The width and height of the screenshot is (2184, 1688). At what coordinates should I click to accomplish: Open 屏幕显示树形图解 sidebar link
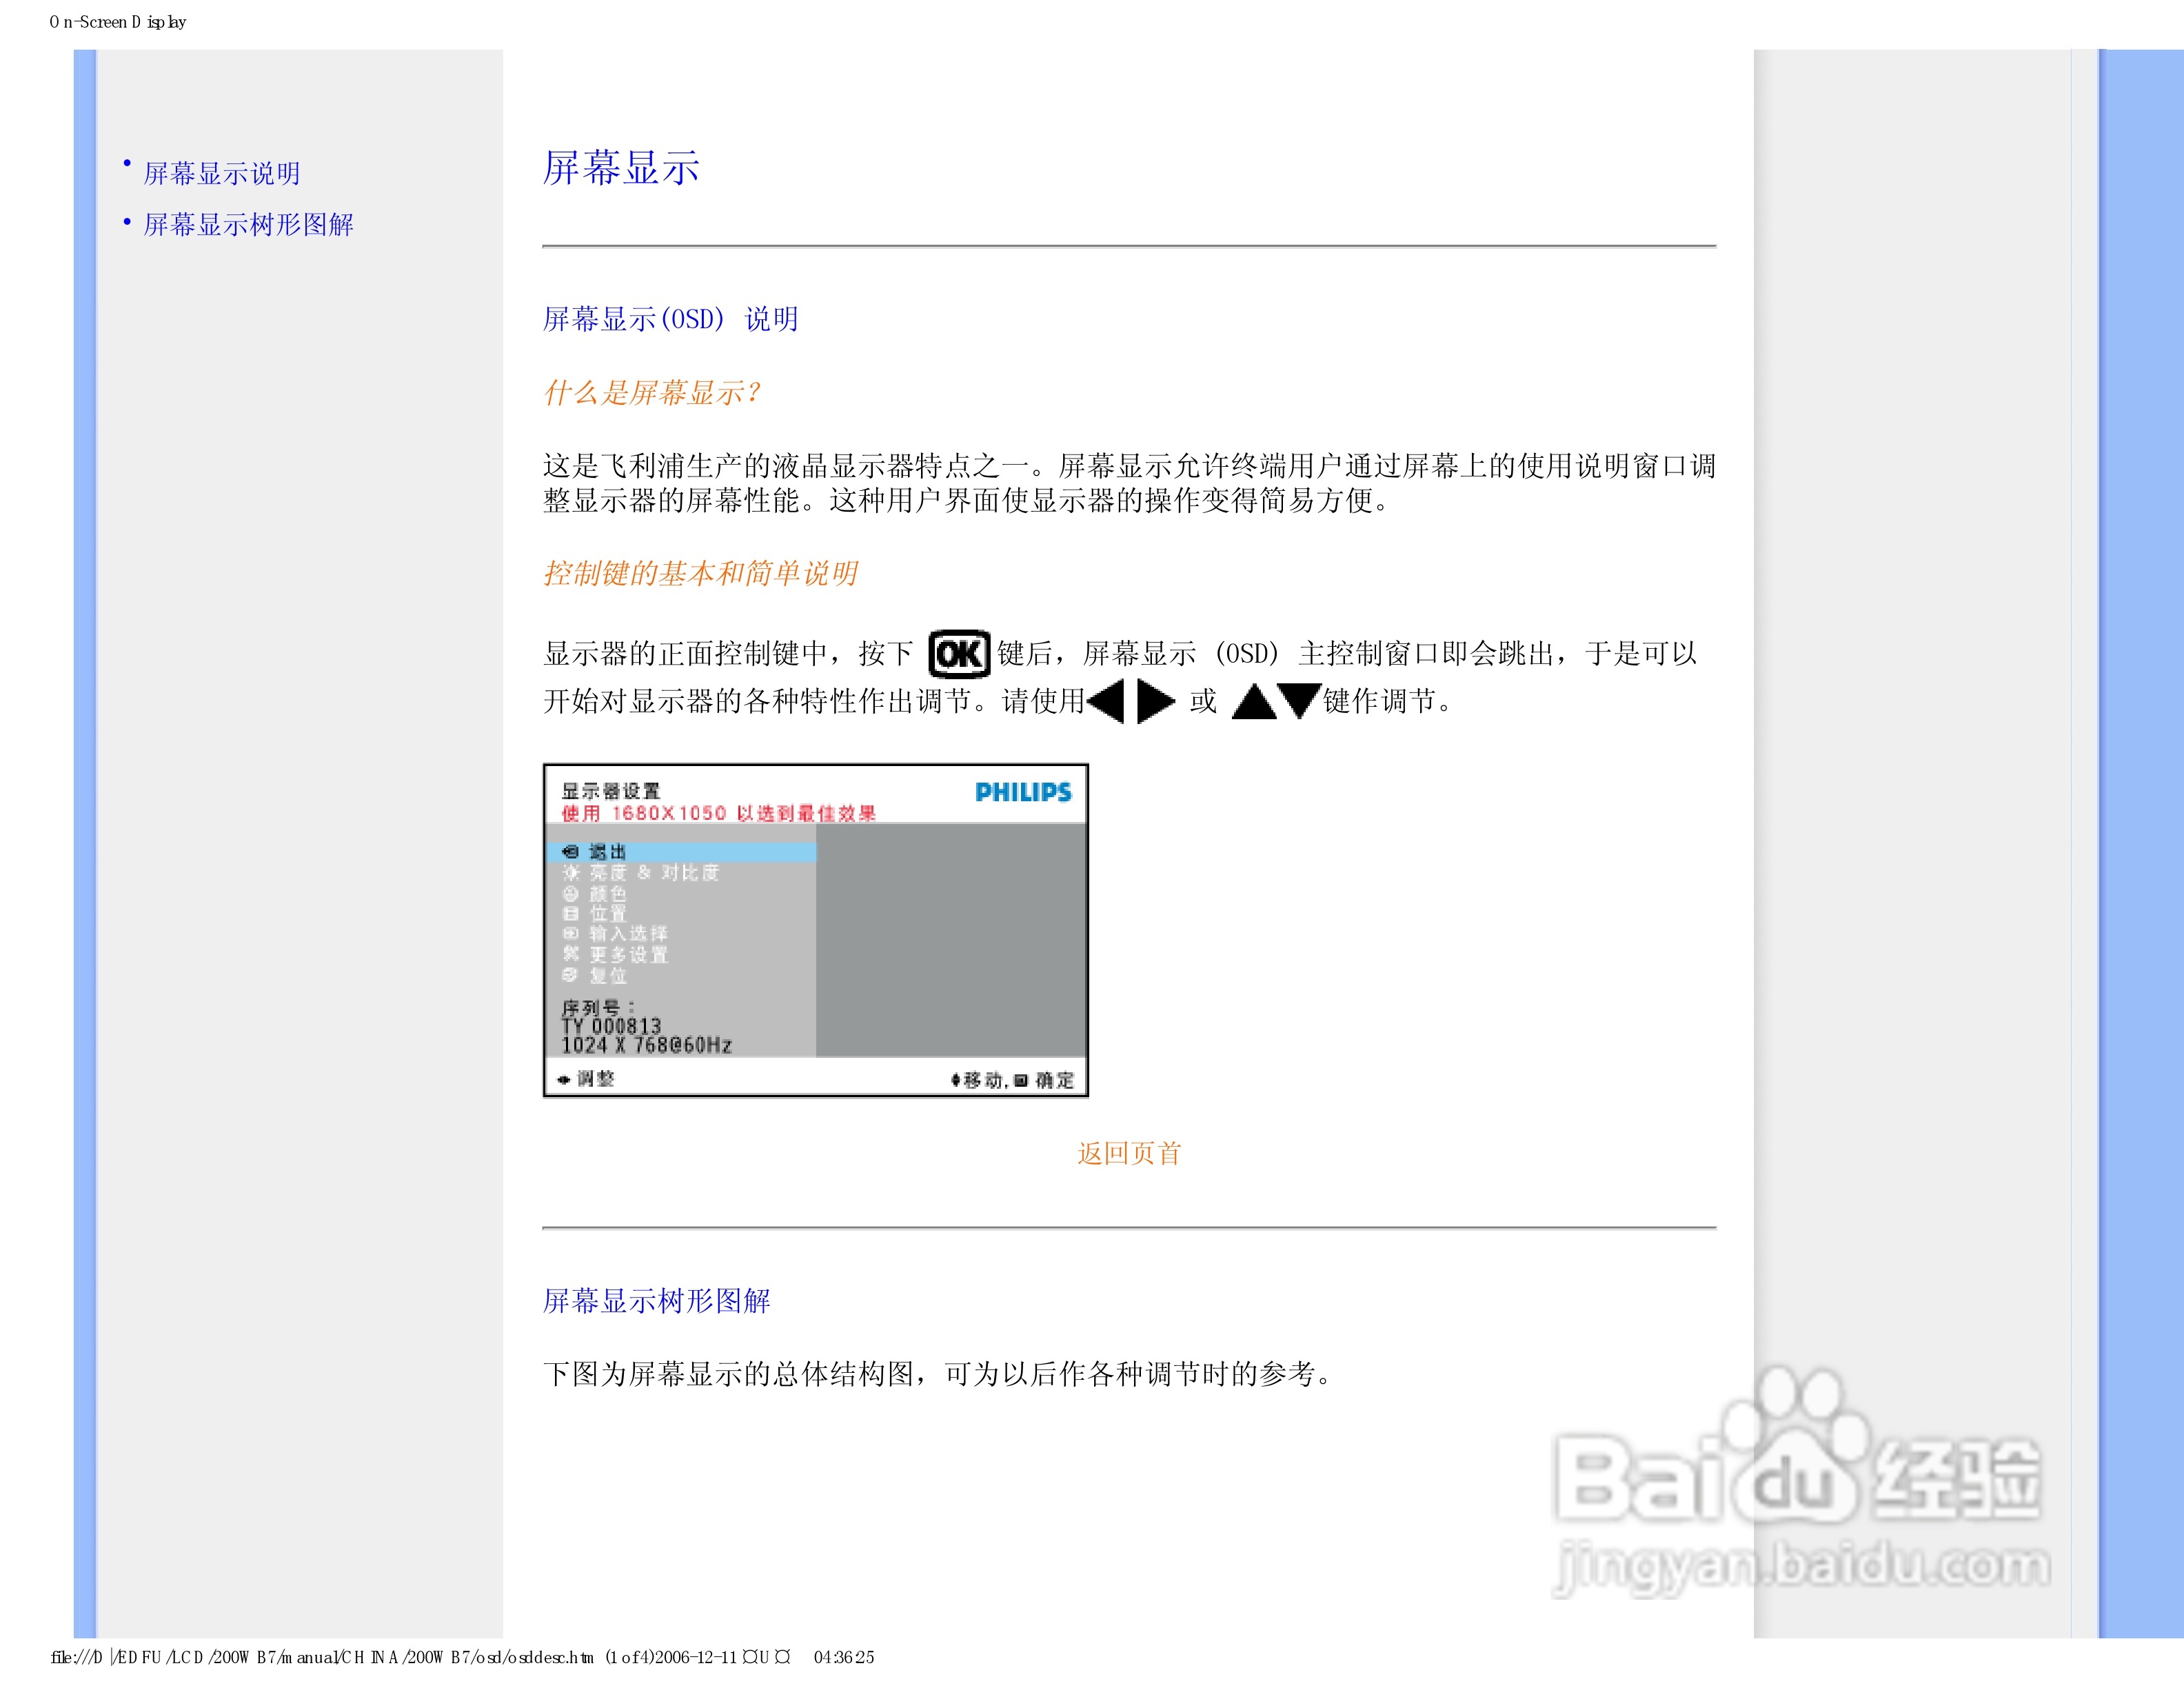248,225
